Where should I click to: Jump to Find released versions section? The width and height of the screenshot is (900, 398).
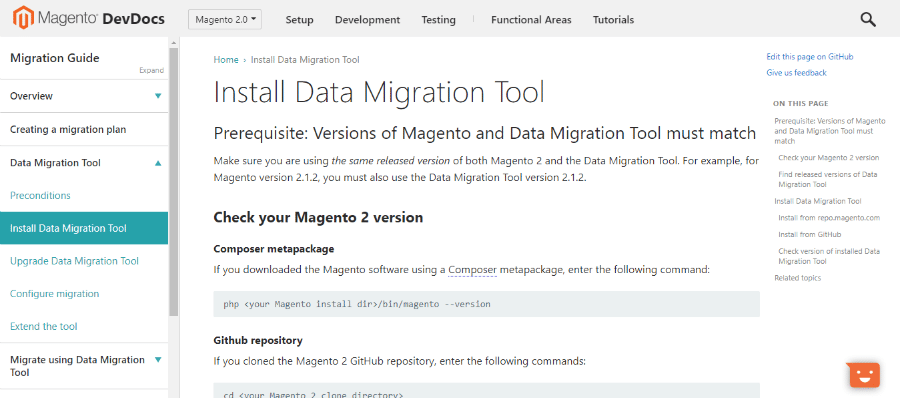(828, 179)
